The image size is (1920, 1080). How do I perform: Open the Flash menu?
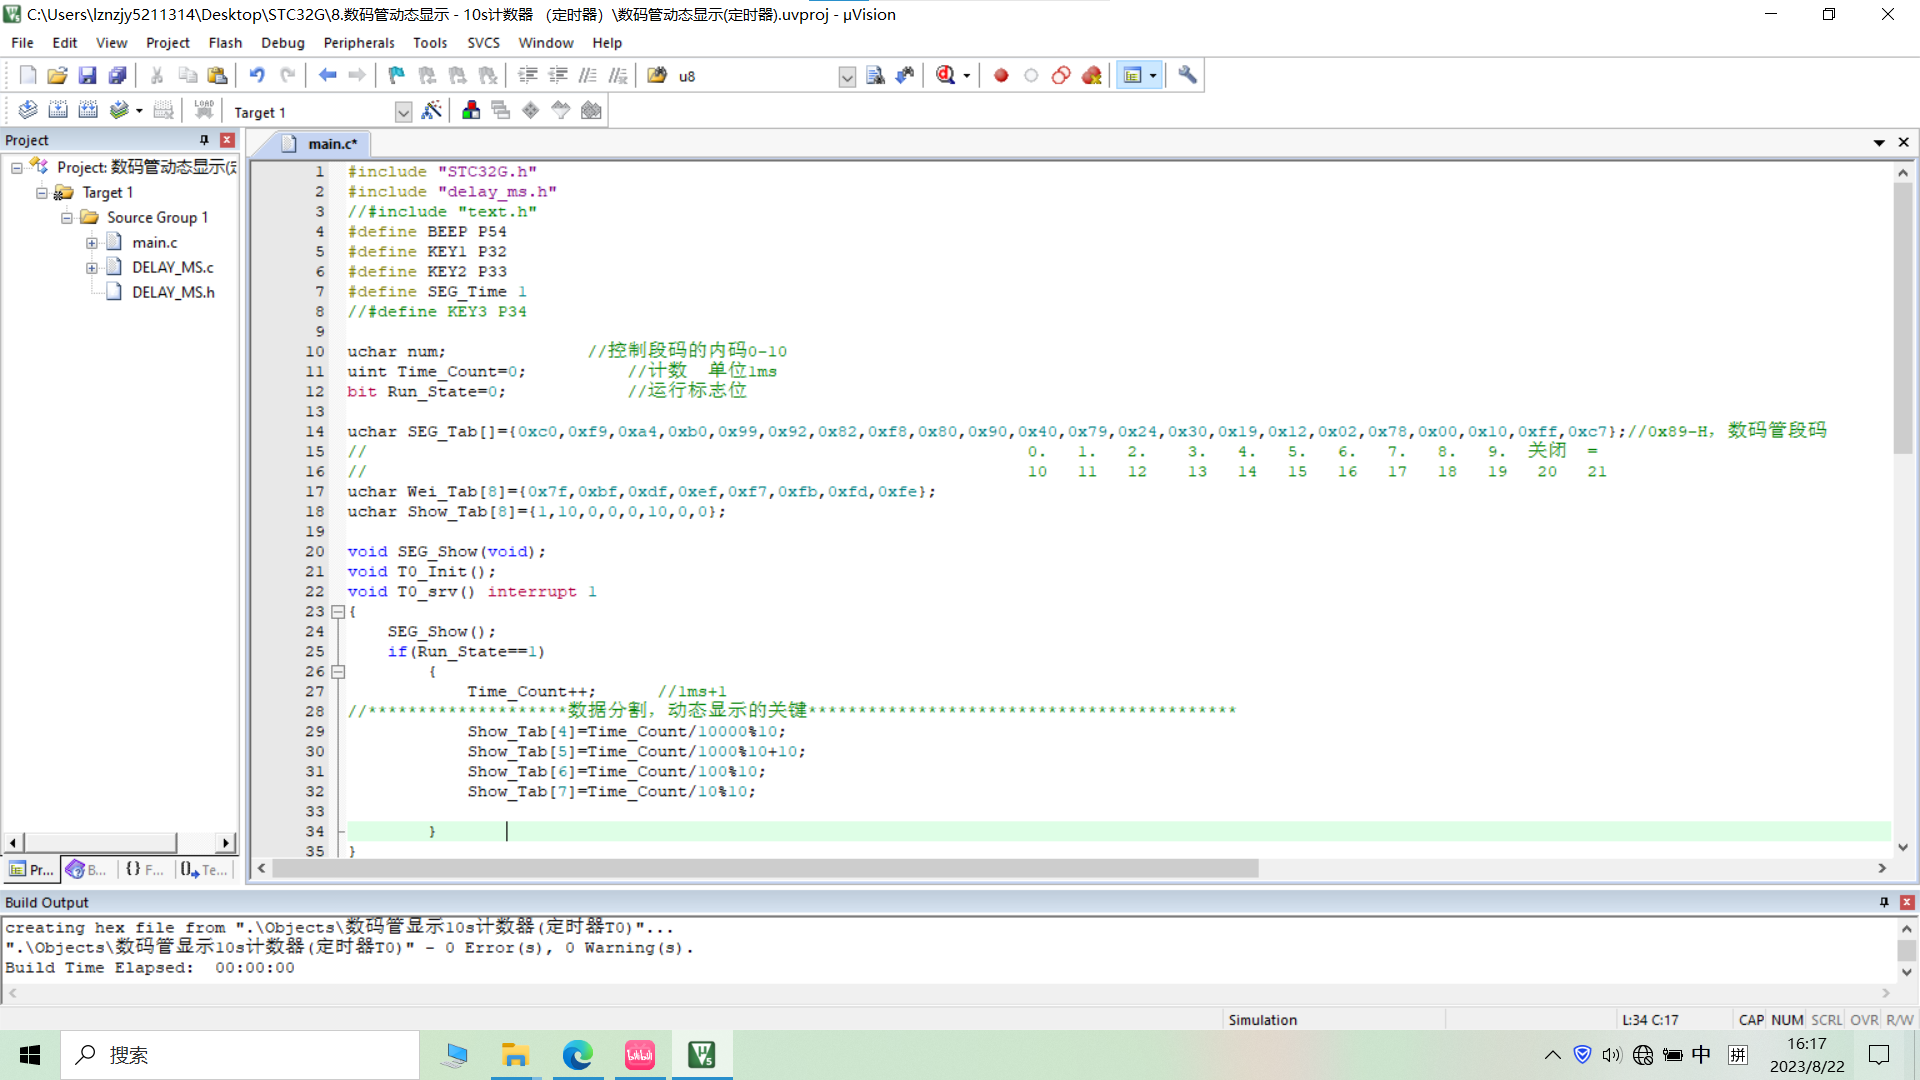click(225, 42)
